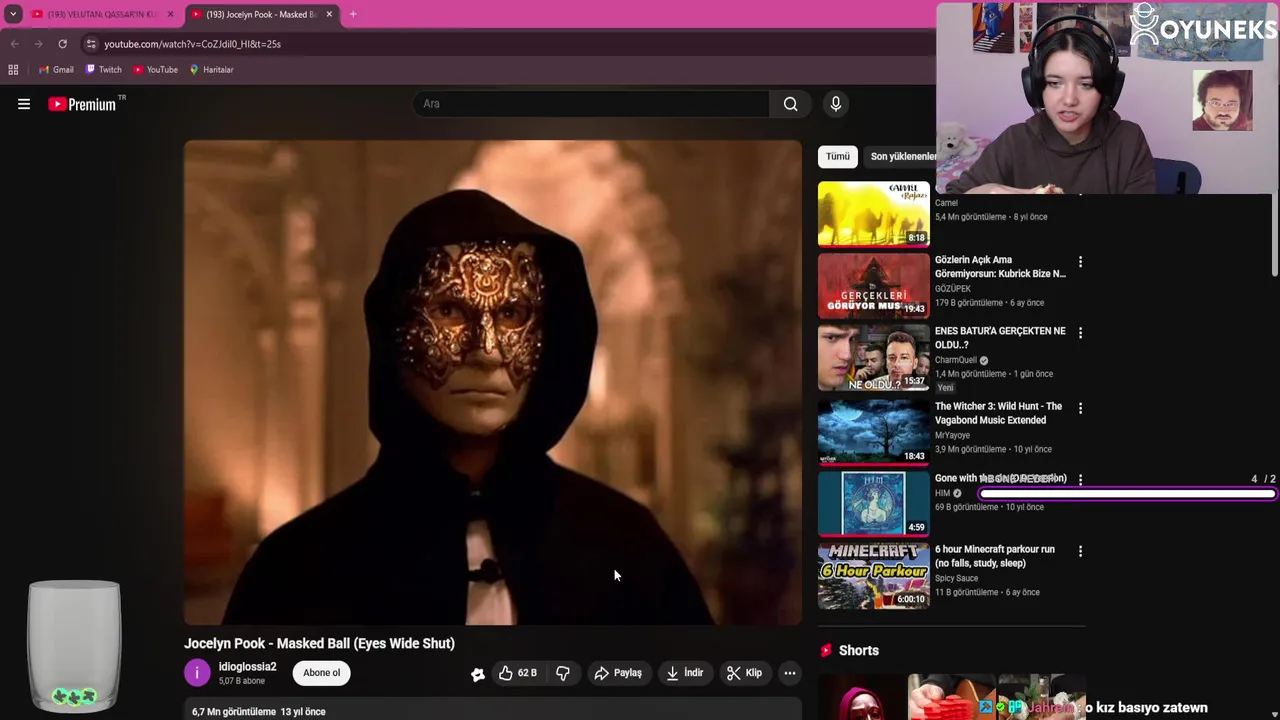This screenshot has height=720, width=1280.
Task: Open Spicy Sauce channel name
Action: [957, 578]
